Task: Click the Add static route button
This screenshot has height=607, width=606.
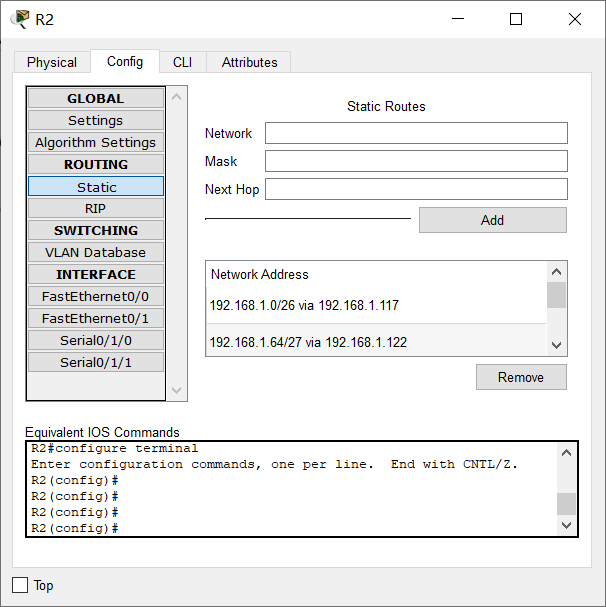Action: point(493,220)
